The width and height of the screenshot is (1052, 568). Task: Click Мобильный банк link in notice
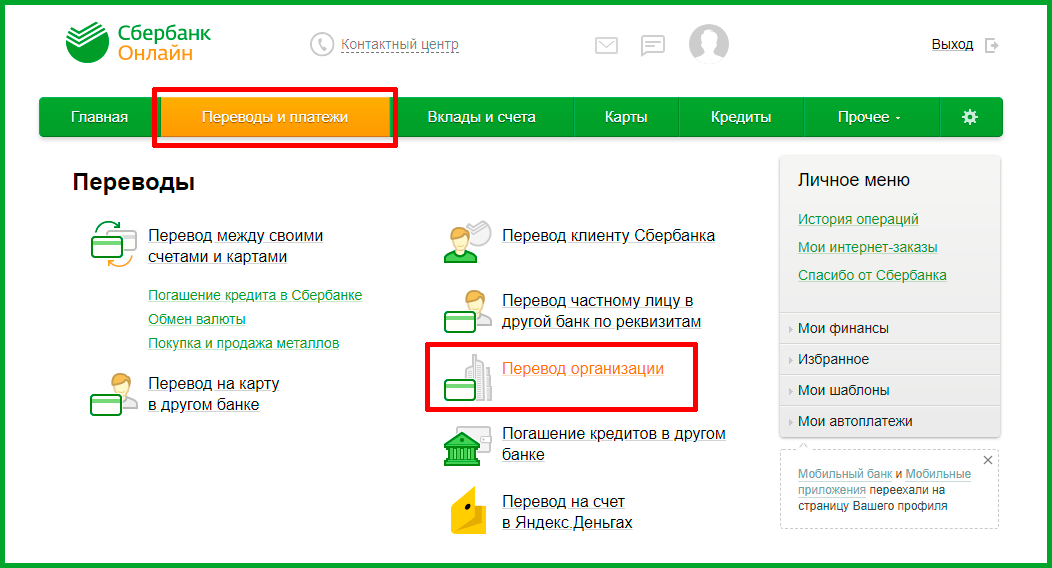(x=845, y=473)
